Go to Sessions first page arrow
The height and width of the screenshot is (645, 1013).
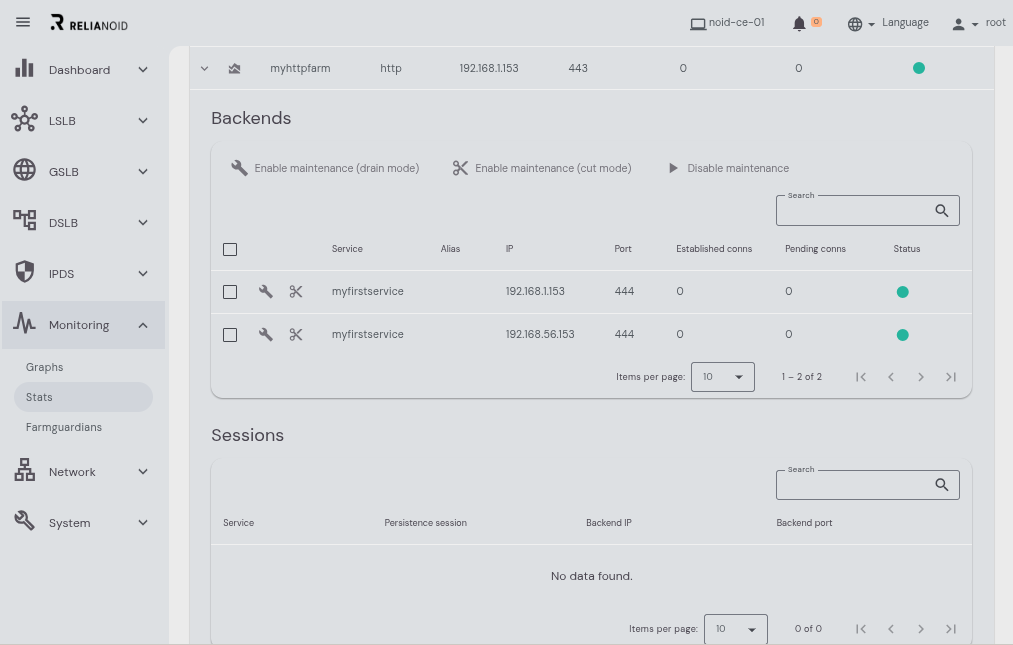pyautogui.click(x=861, y=629)
